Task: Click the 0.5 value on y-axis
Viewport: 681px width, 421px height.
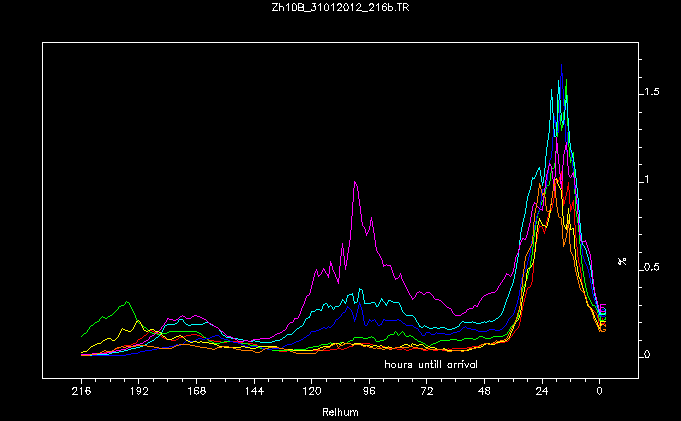Action: [652, 267]
